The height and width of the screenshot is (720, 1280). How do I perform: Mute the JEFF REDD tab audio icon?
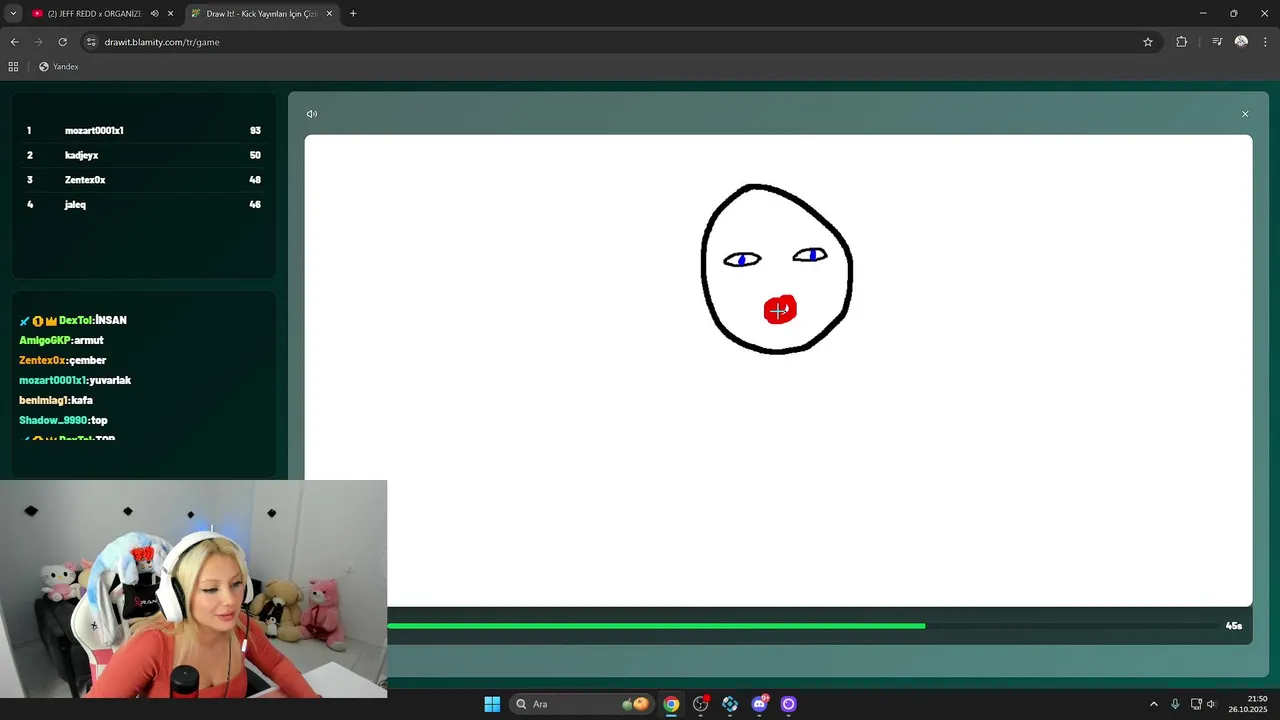pos(154,14)
